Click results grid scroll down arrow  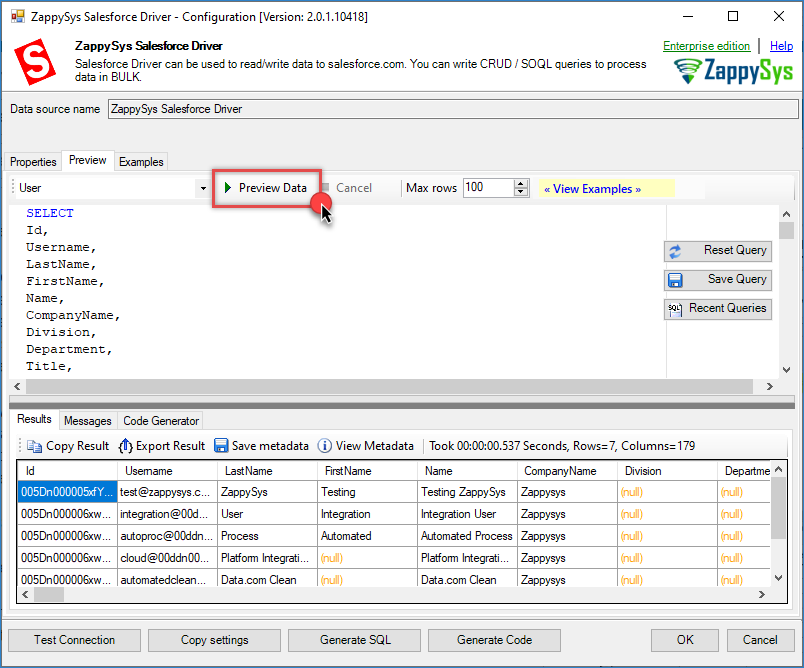778,578
